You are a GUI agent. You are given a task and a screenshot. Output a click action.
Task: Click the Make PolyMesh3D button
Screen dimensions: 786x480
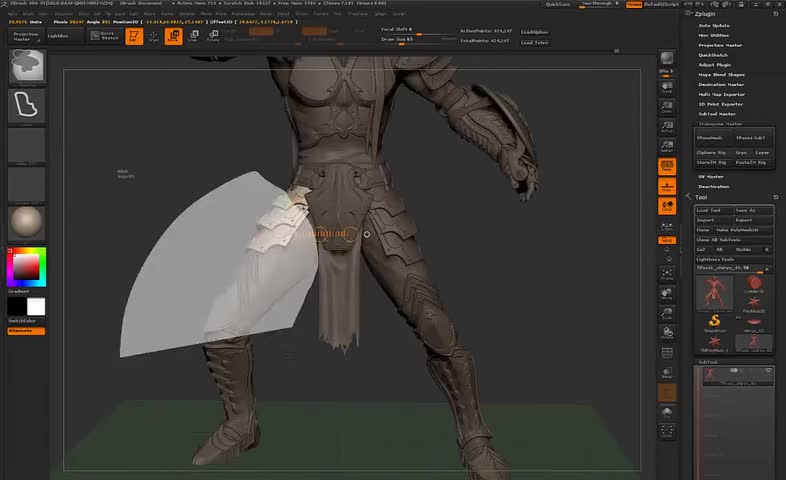point(743,230)
